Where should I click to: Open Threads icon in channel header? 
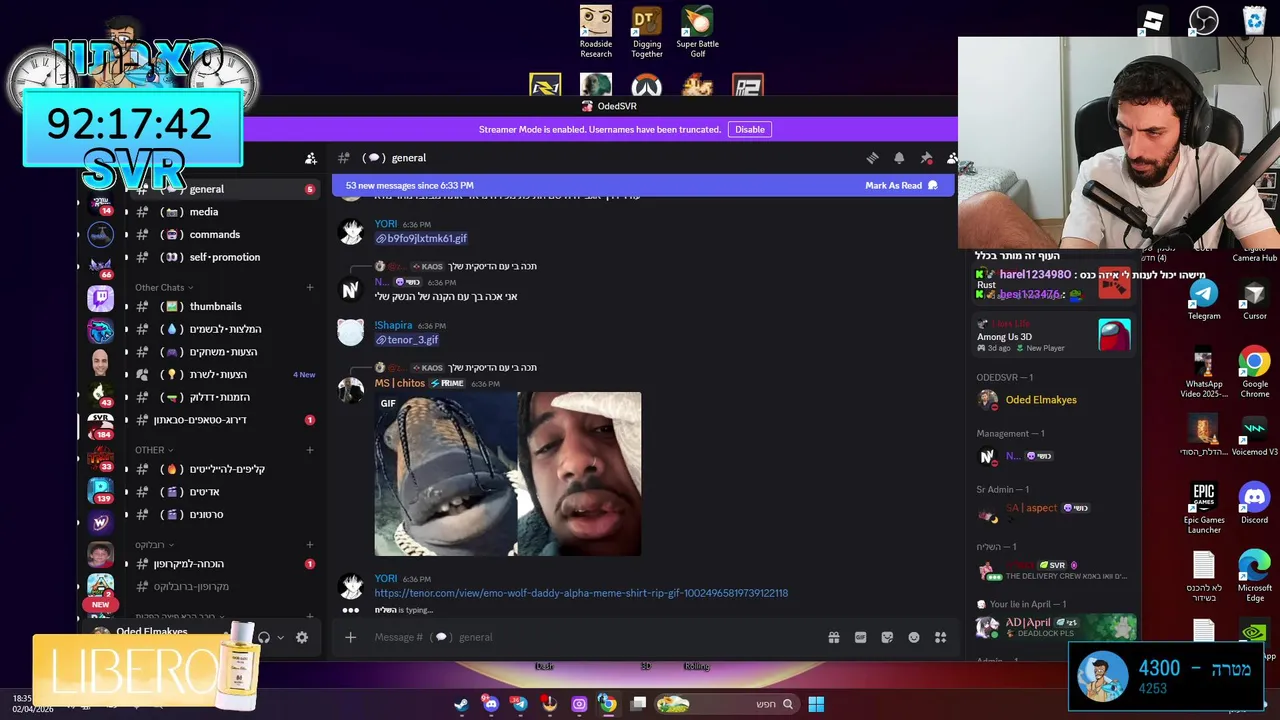(x=872, y=158)
